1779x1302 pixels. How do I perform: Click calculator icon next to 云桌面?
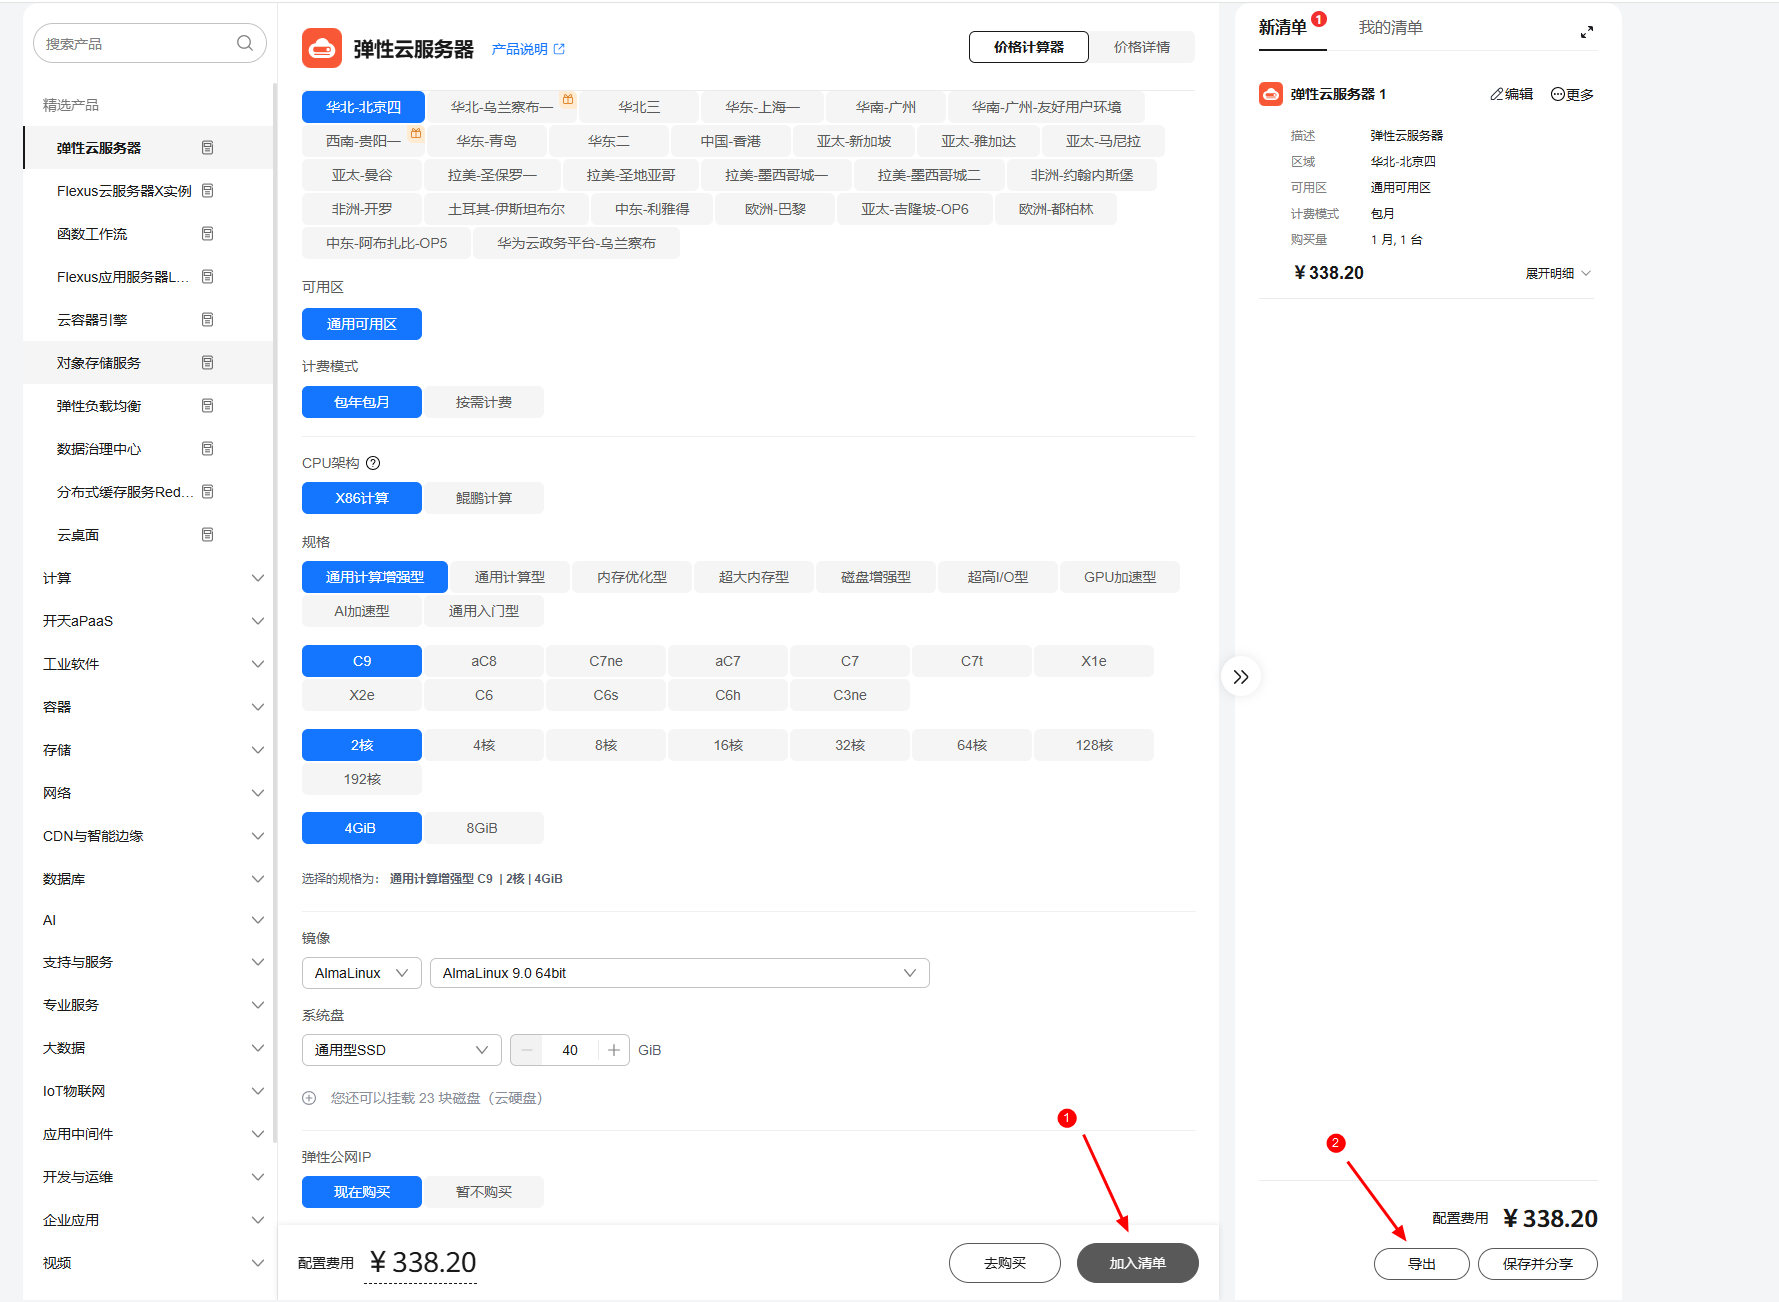point(208,535)
